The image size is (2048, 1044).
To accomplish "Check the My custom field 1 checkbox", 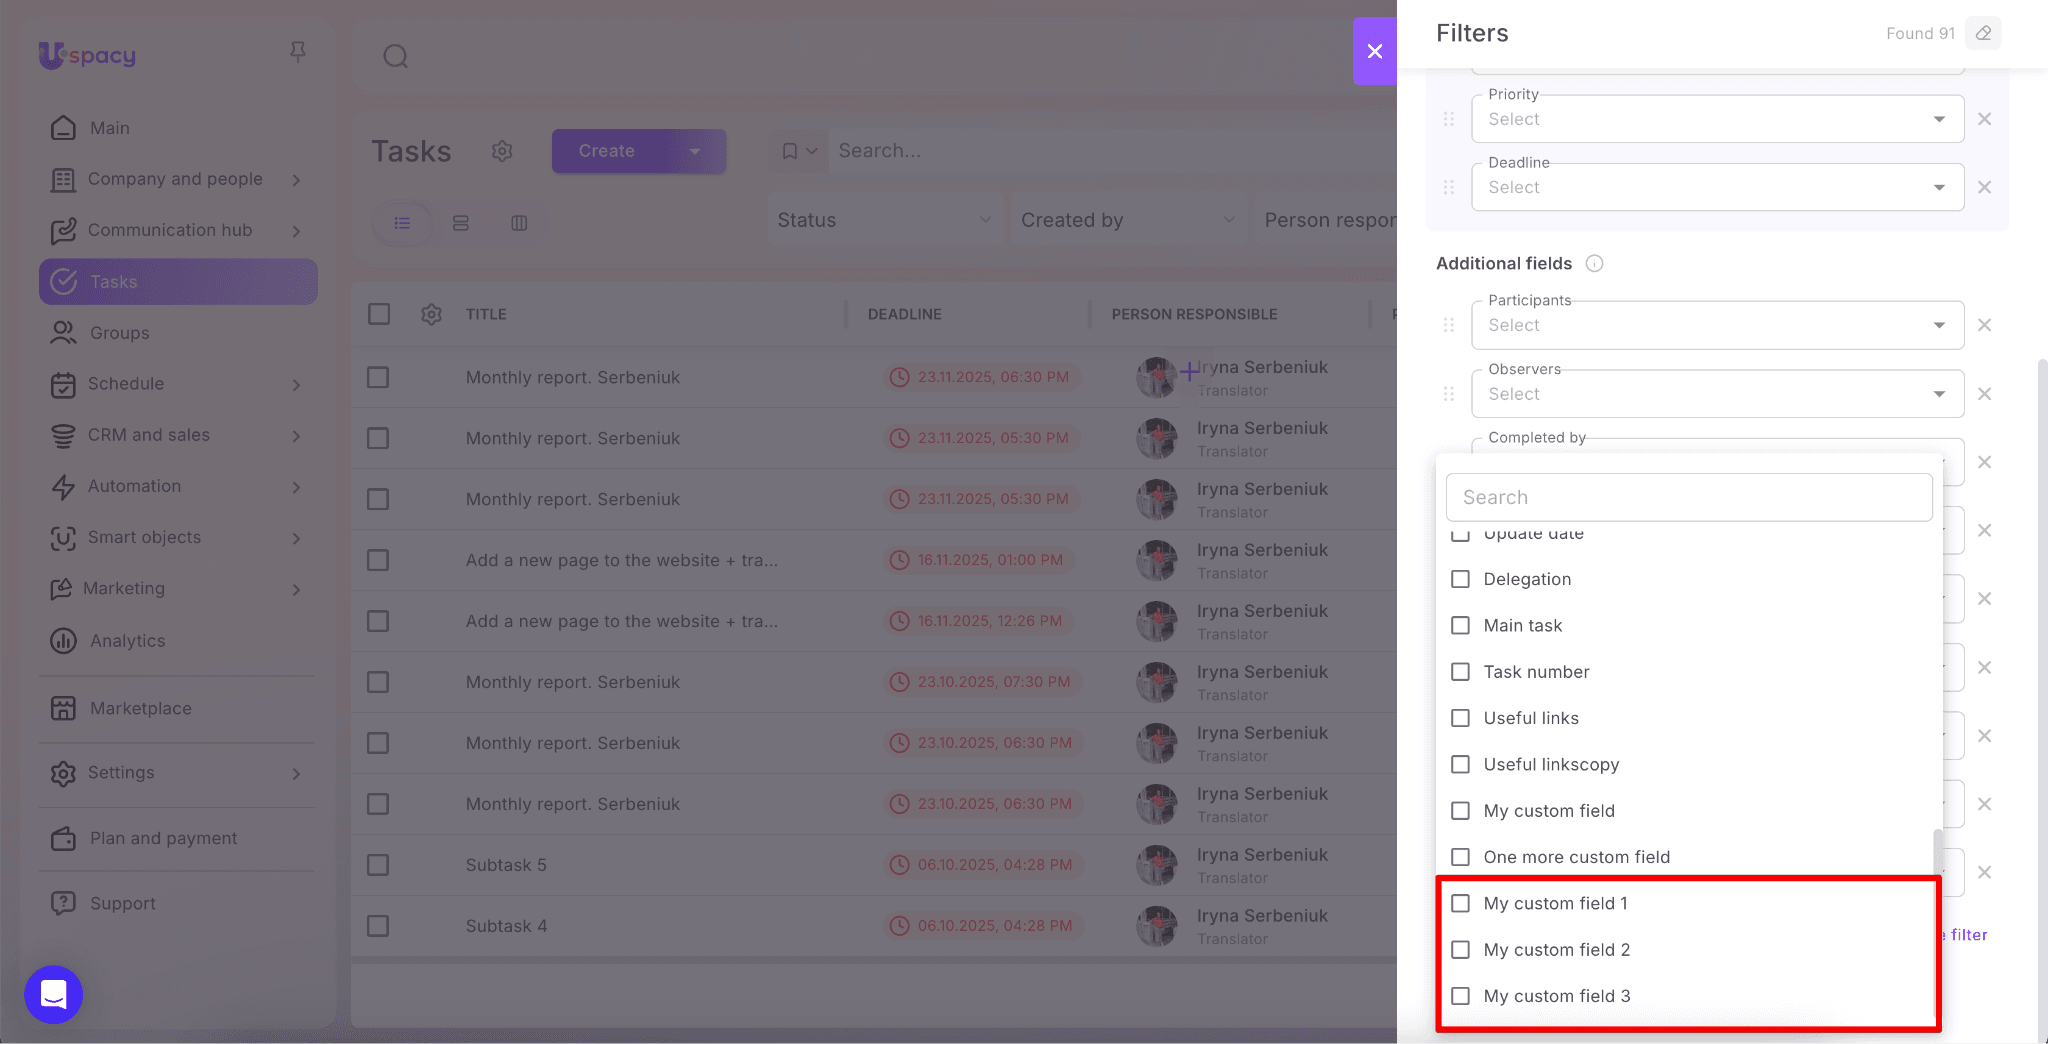I will click(x=1460, y=903).
